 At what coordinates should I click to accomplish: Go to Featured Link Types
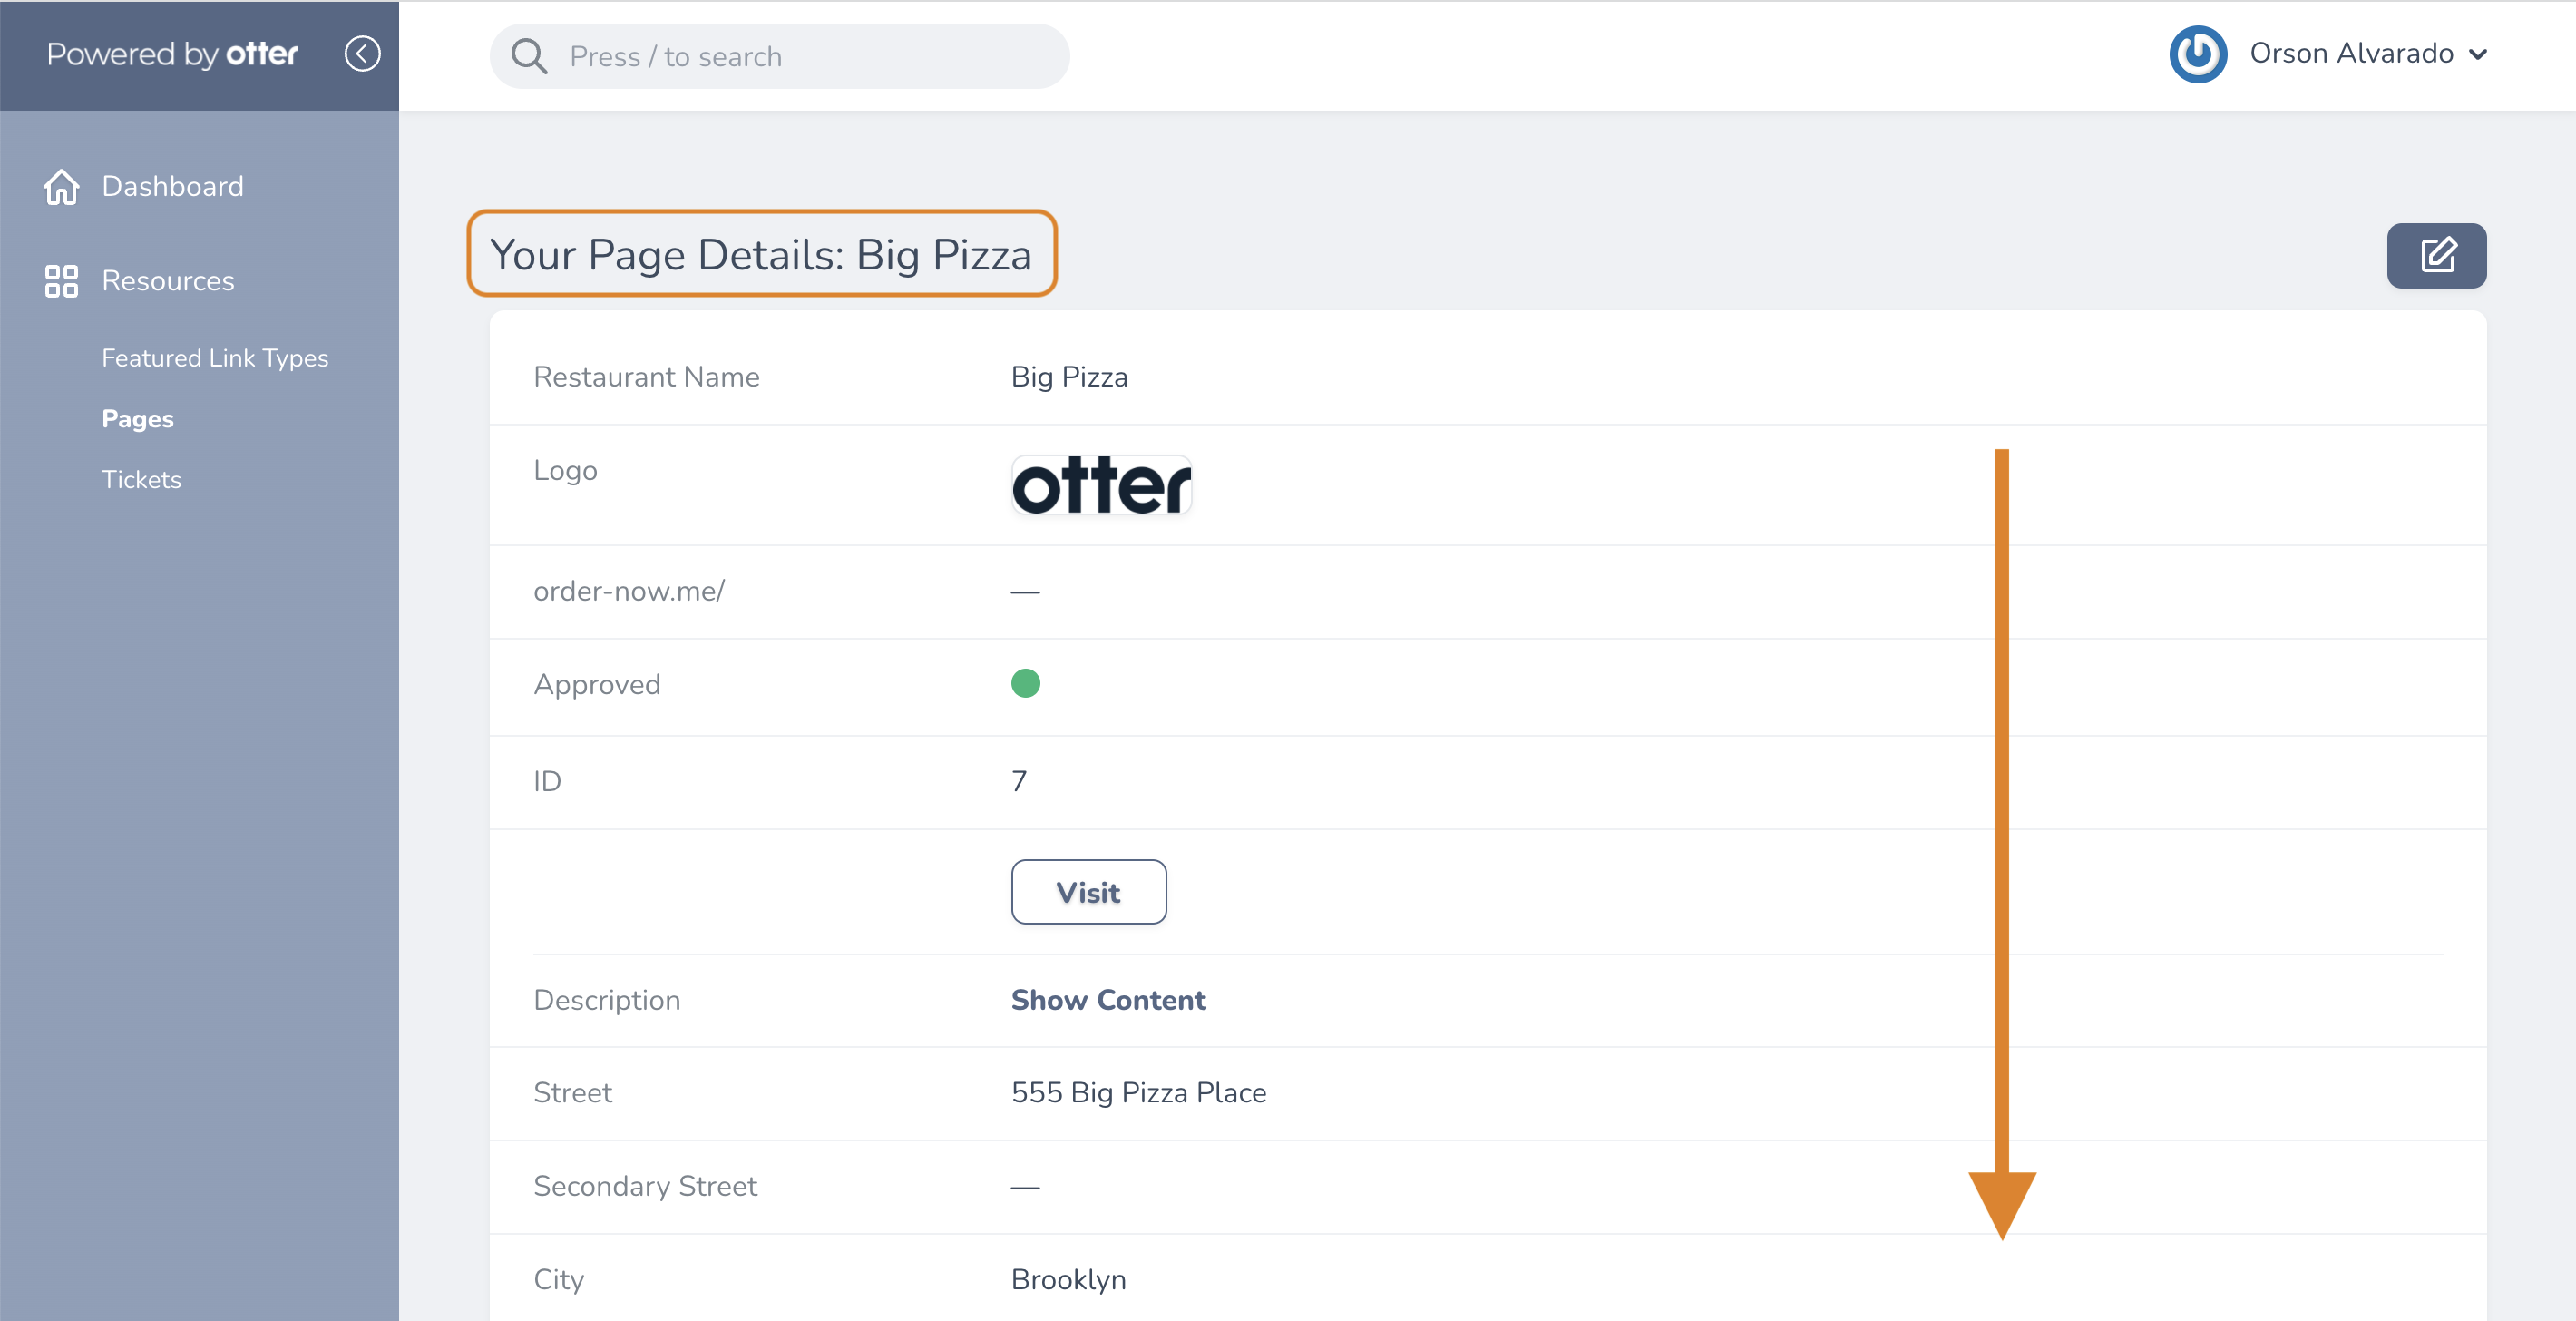(215, 358)
